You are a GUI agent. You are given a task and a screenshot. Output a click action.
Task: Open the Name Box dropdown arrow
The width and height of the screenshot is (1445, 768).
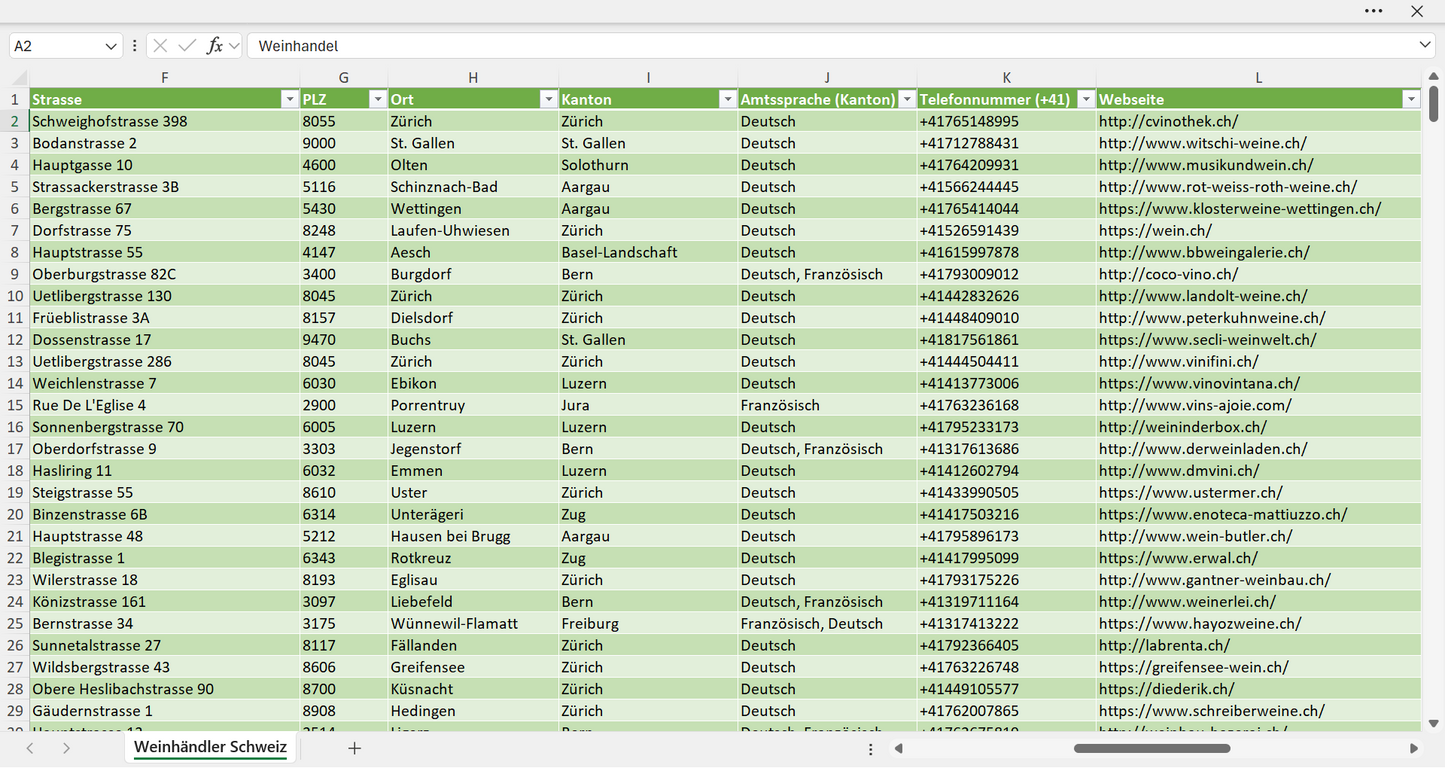[110, 46]
